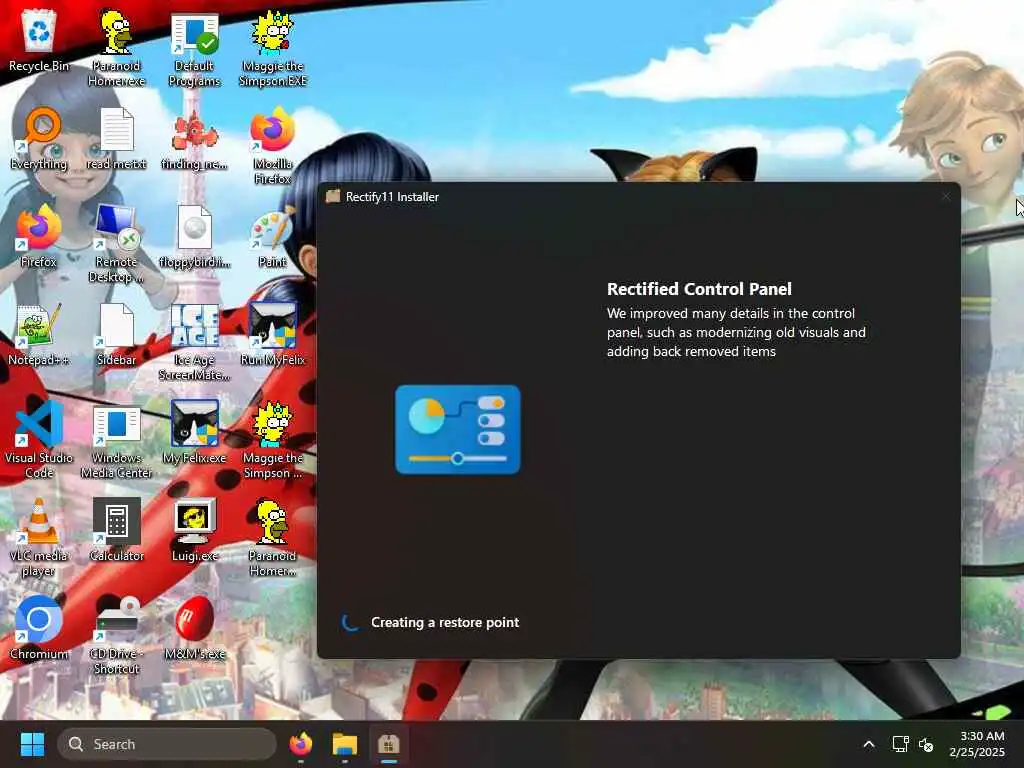The image size is (1024, 768).
Task: Open Visual Studio Code shortcut
Action: tap(39, 440)
